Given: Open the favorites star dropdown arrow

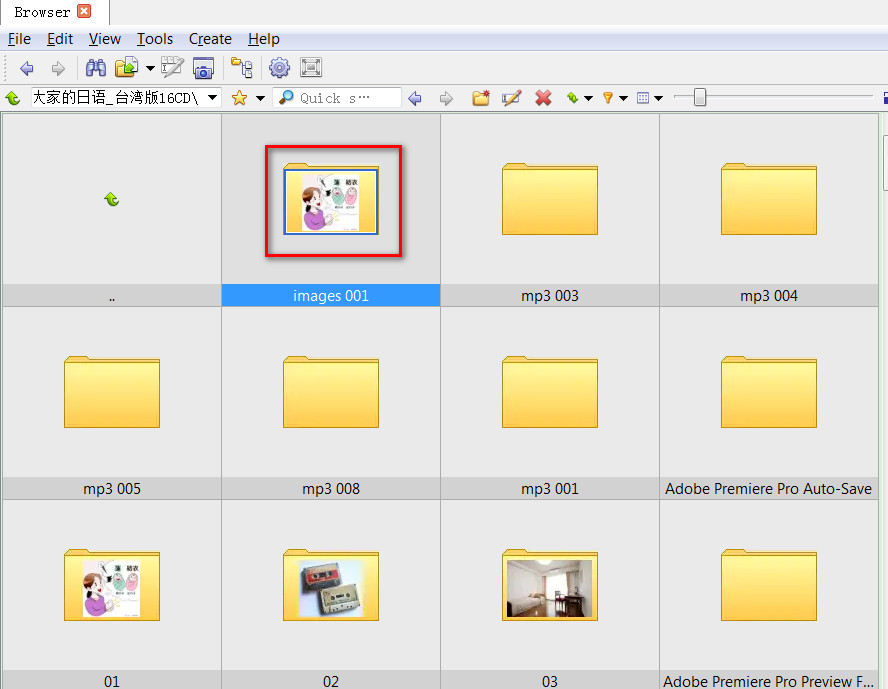Looking at the screenshot, I should 260,99.
